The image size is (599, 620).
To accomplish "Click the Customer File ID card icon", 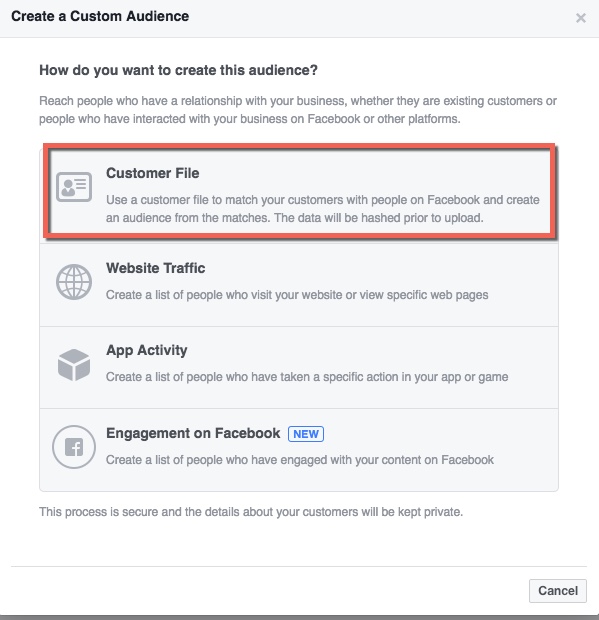I will coord(74,187).
